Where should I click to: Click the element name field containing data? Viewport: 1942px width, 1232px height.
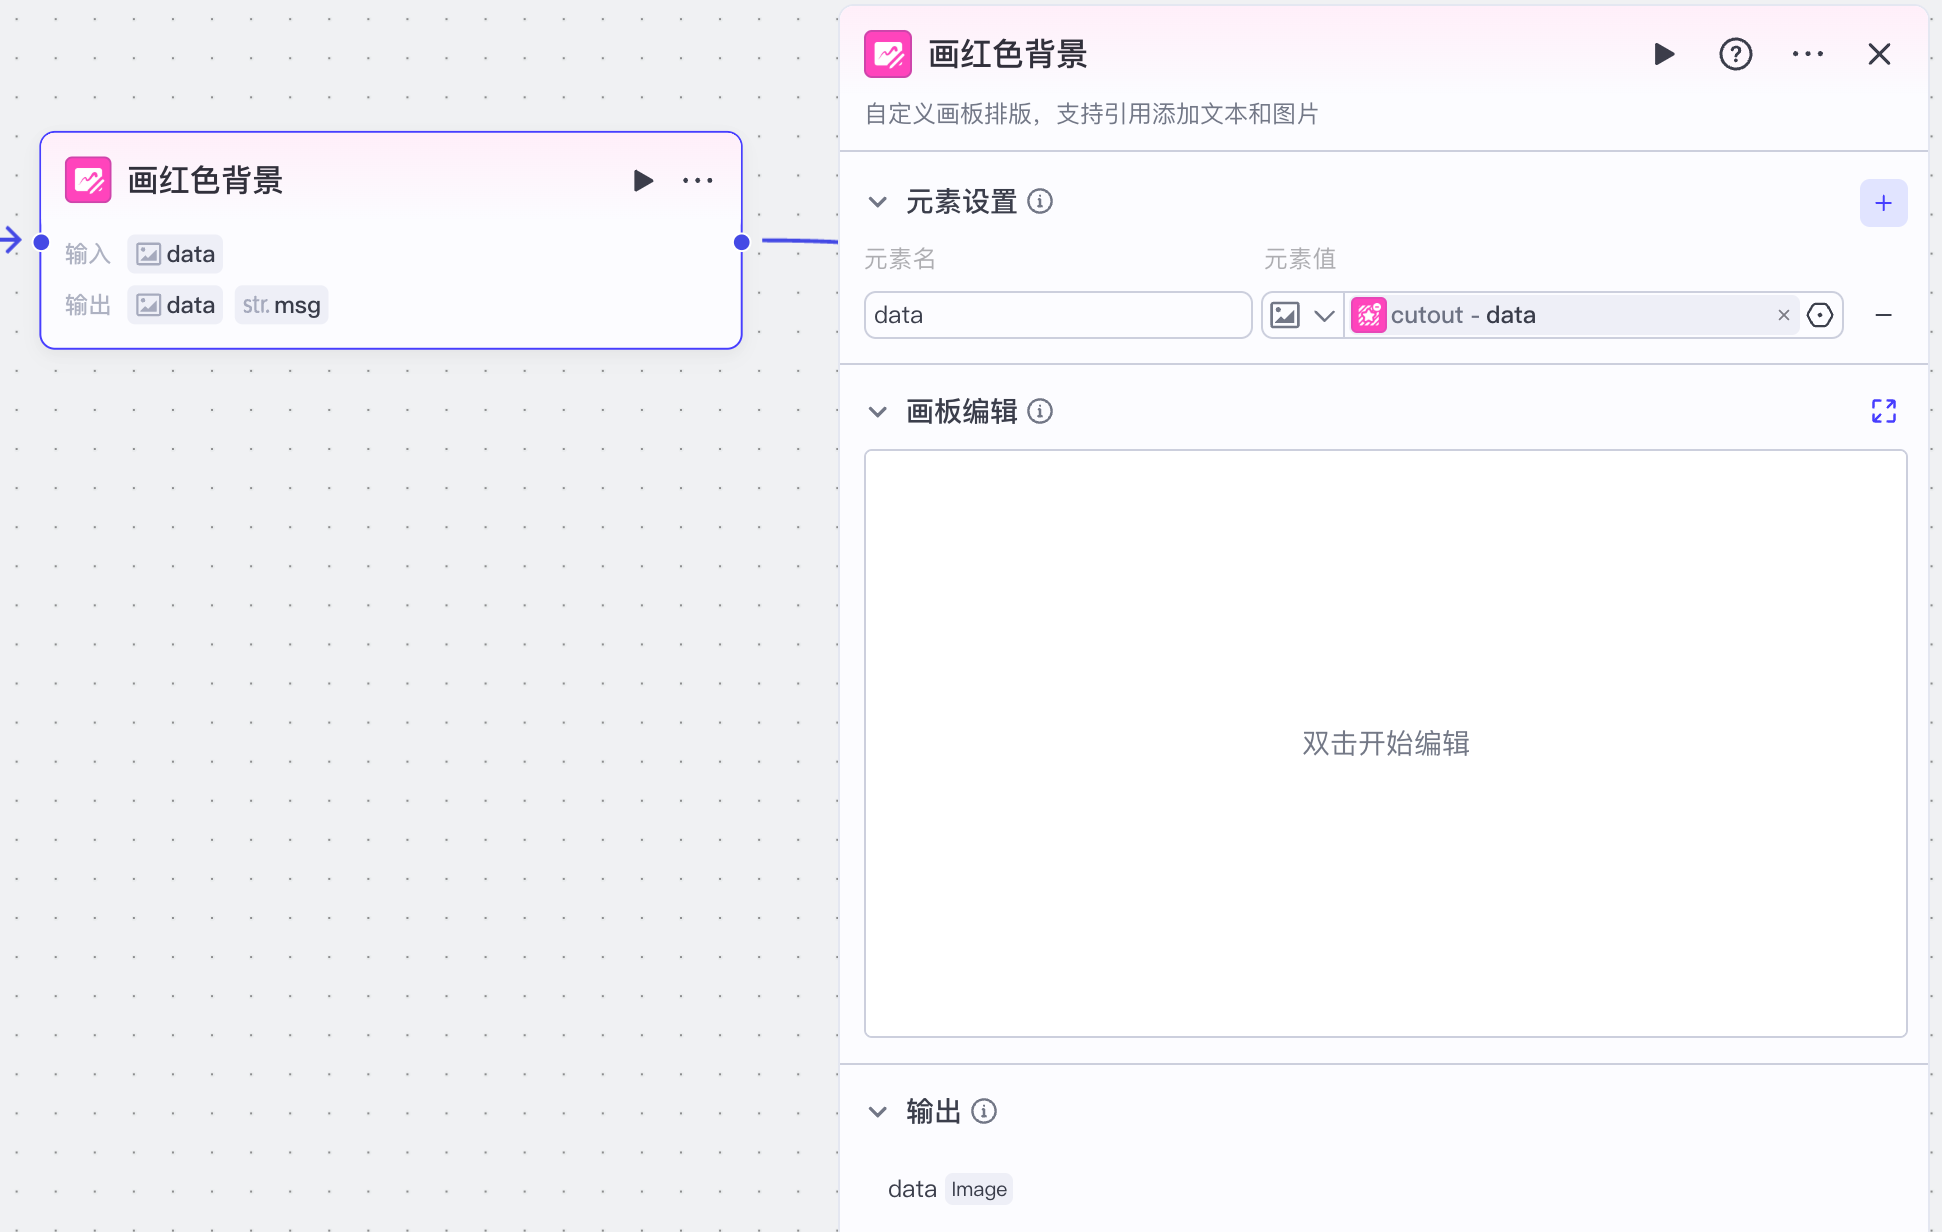coord(1057,315)
